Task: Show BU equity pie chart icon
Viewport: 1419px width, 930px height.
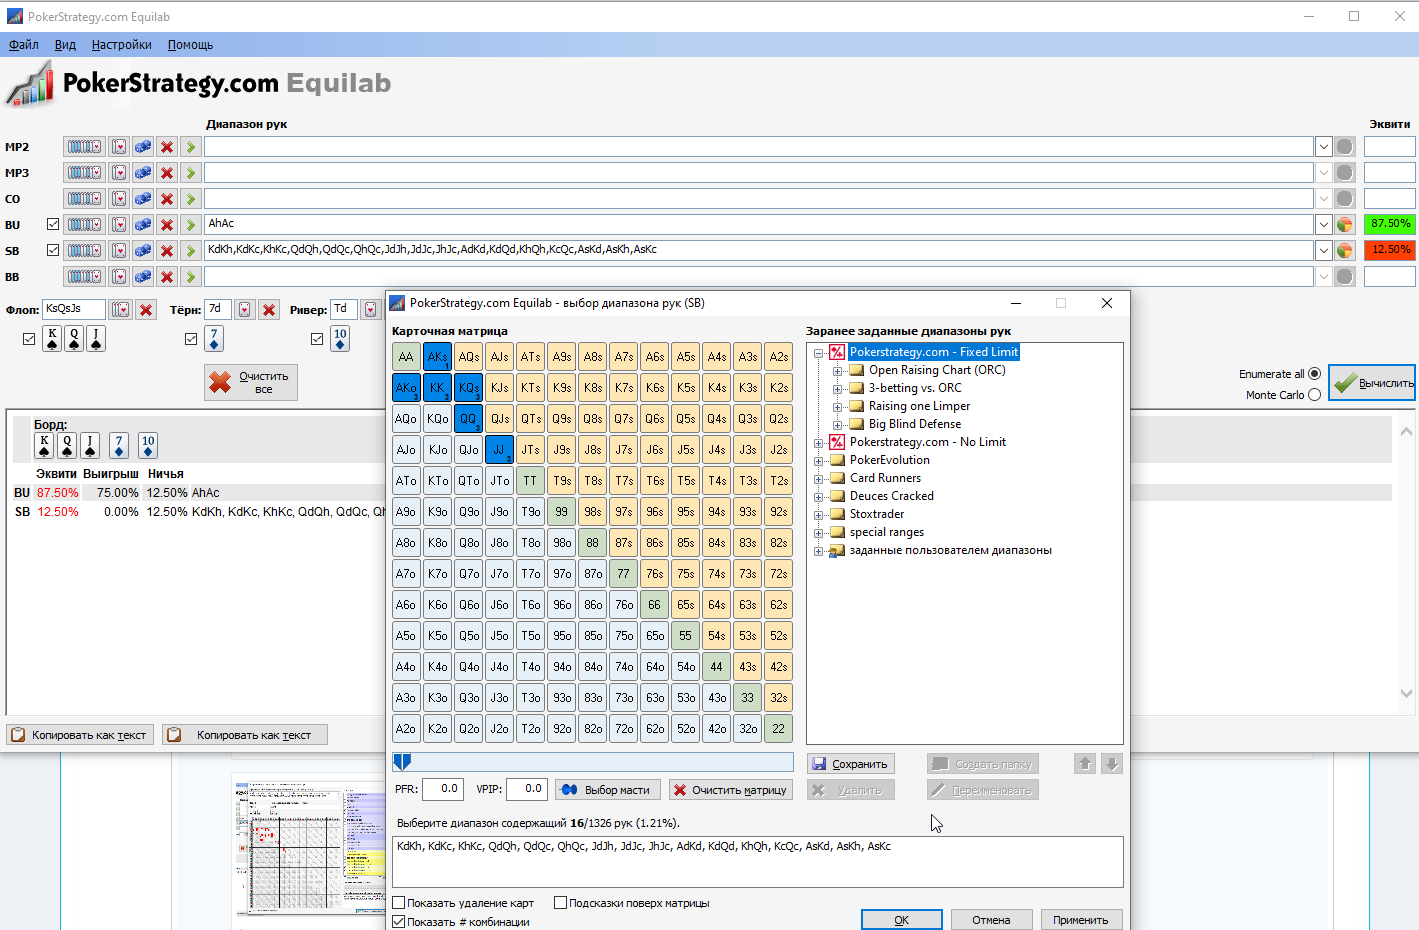Action: pos(1345,225)
